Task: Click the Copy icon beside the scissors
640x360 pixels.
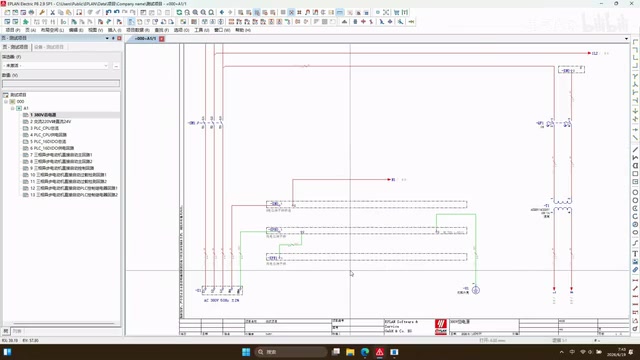Action: (x=60, y=13)
